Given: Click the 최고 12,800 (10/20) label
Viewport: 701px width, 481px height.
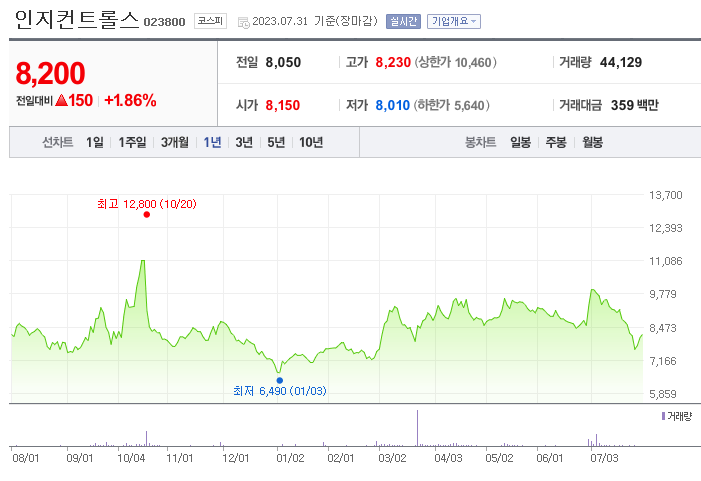Looking at the screenshot, I should [147, 204].
